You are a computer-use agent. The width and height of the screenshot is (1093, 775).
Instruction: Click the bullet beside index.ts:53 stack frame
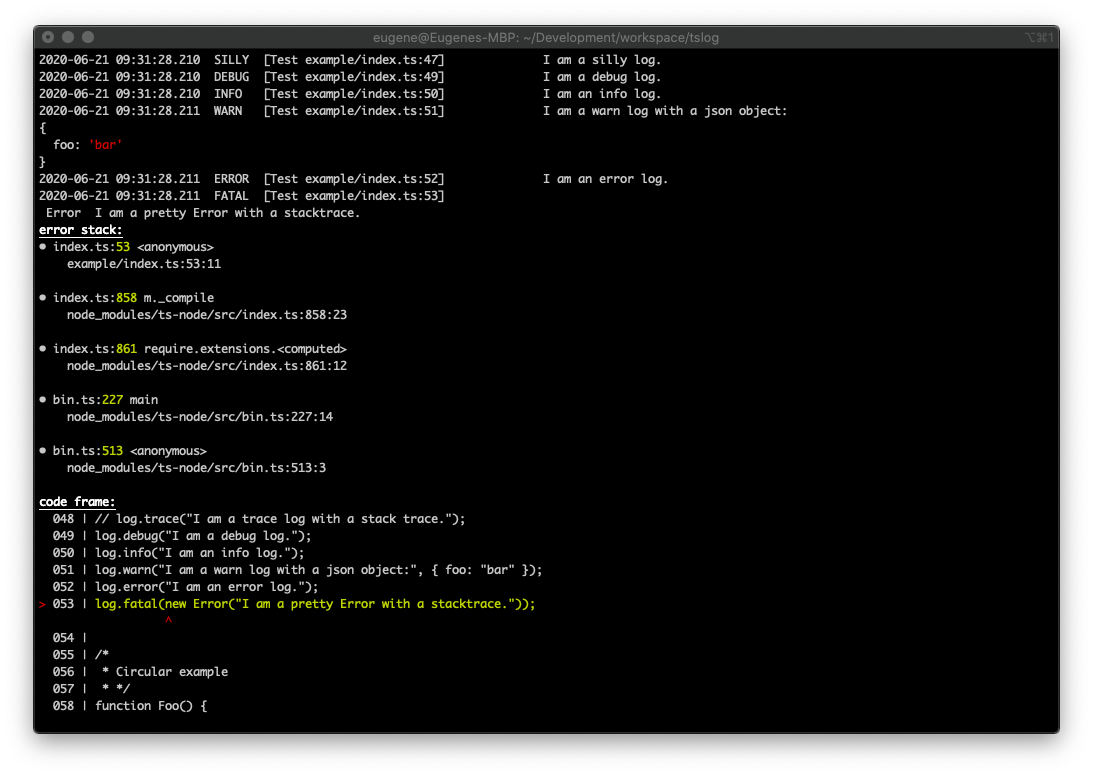pyautogui.click(x=41, y=246)
